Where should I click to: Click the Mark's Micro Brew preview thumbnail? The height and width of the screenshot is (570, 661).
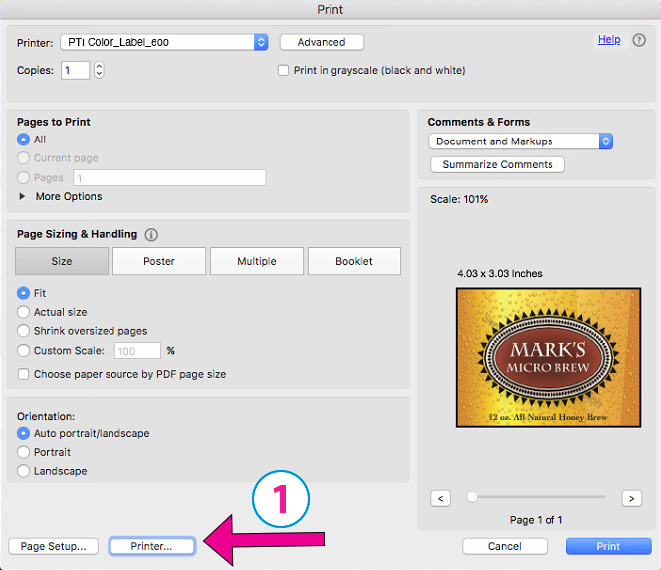click(548, 358)
